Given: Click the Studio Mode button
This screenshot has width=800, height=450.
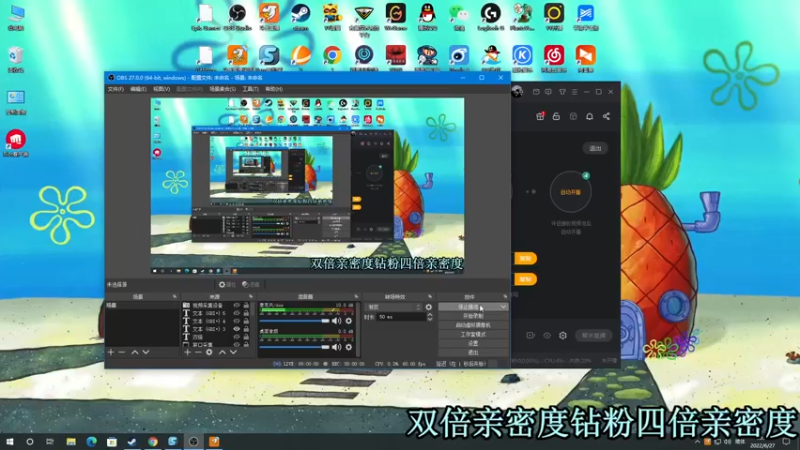Looking at the screenshot, I should [x=473, y=334].
